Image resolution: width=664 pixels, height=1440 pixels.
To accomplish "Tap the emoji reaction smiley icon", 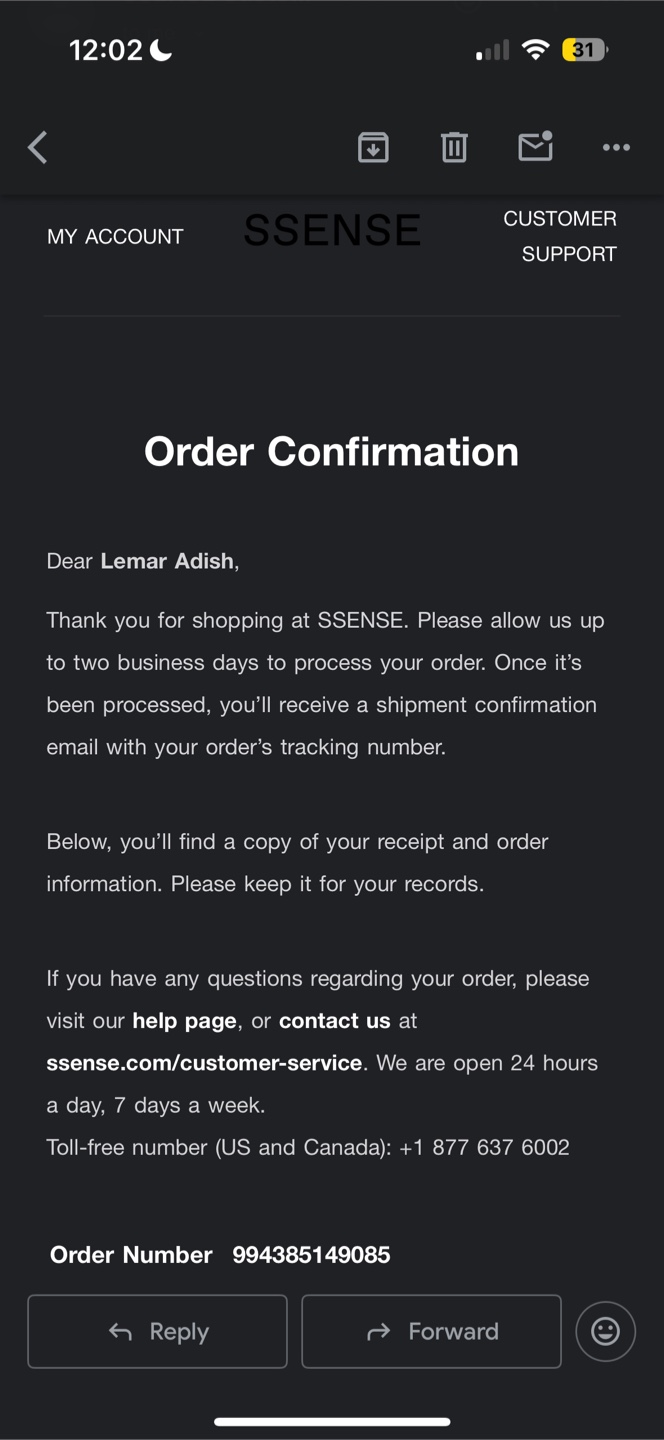I will tap(605, 1331).
